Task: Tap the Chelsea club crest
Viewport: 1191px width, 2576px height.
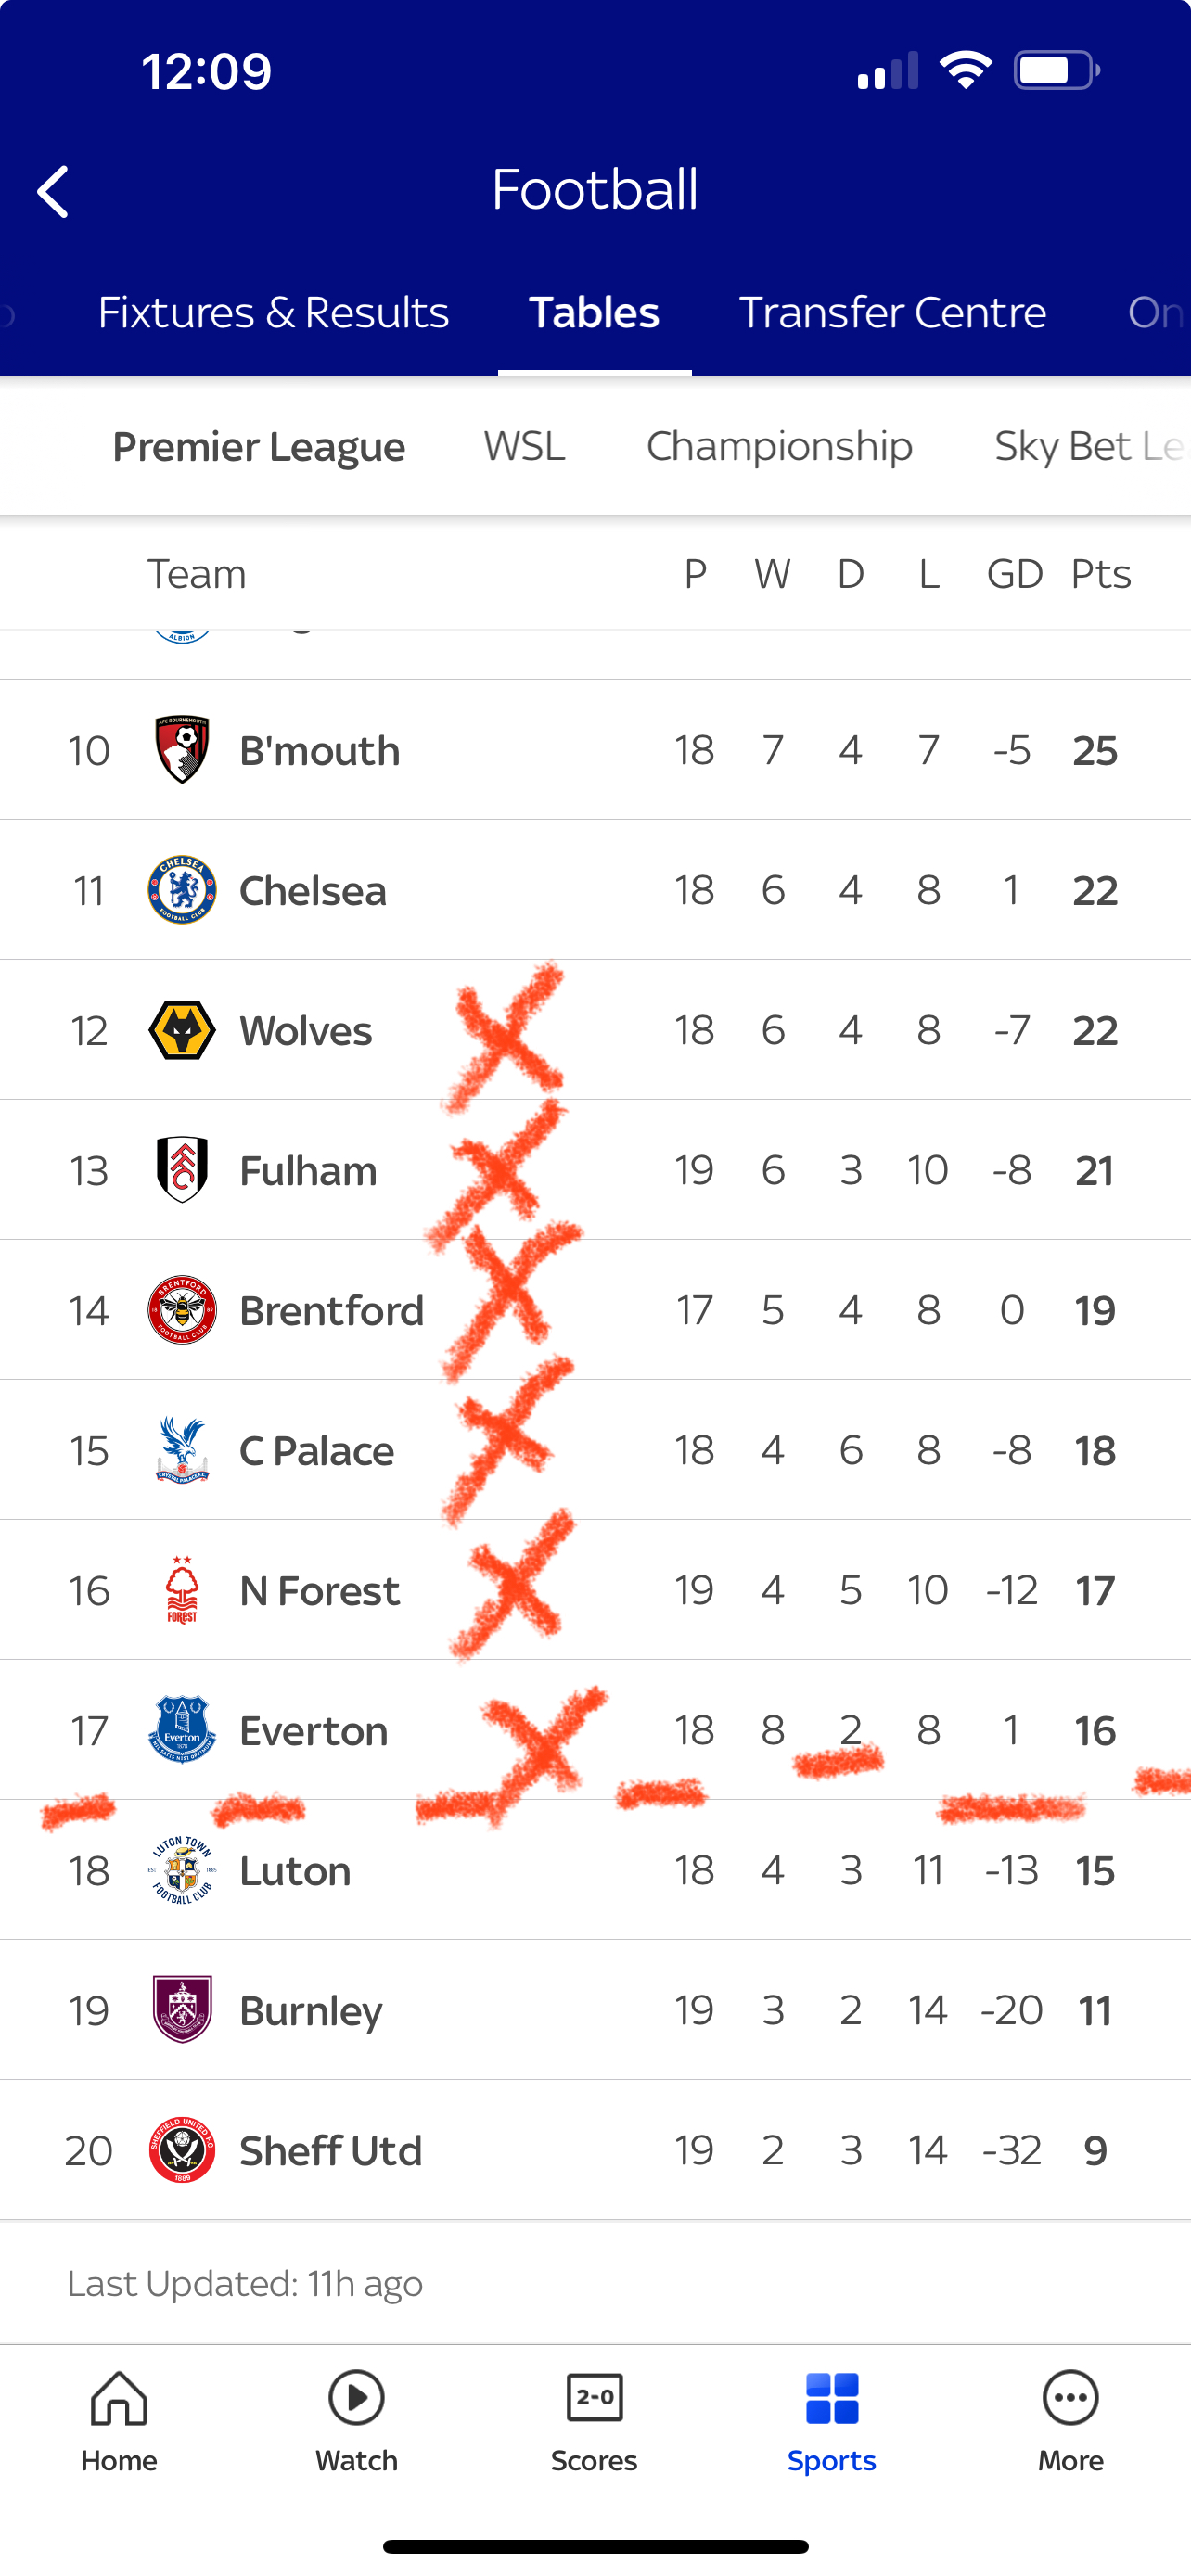Action: tap(182, 890)
